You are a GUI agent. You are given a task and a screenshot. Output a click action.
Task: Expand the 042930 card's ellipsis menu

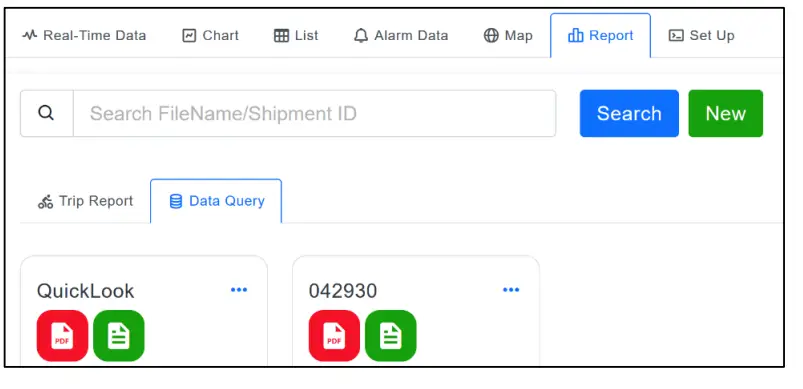pos(511,290)
